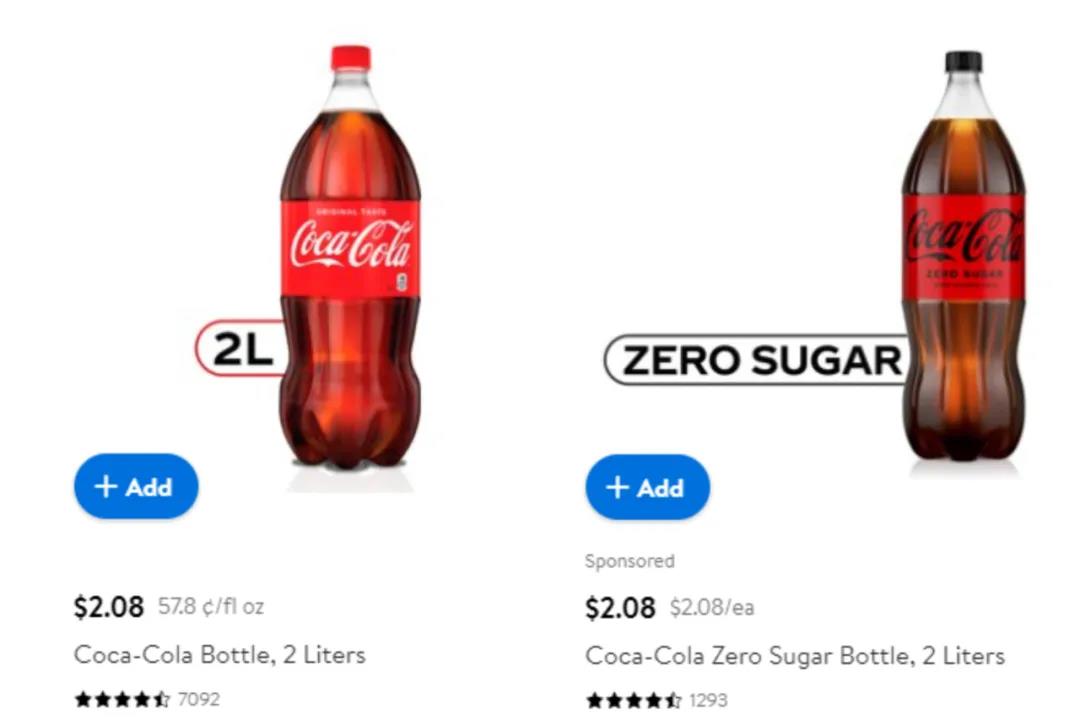The width and height of the screenshot is (1080, 720).
Task: Click the $2.08 price of Coca-Cola Bottle
Action: (x=108, y=606)
